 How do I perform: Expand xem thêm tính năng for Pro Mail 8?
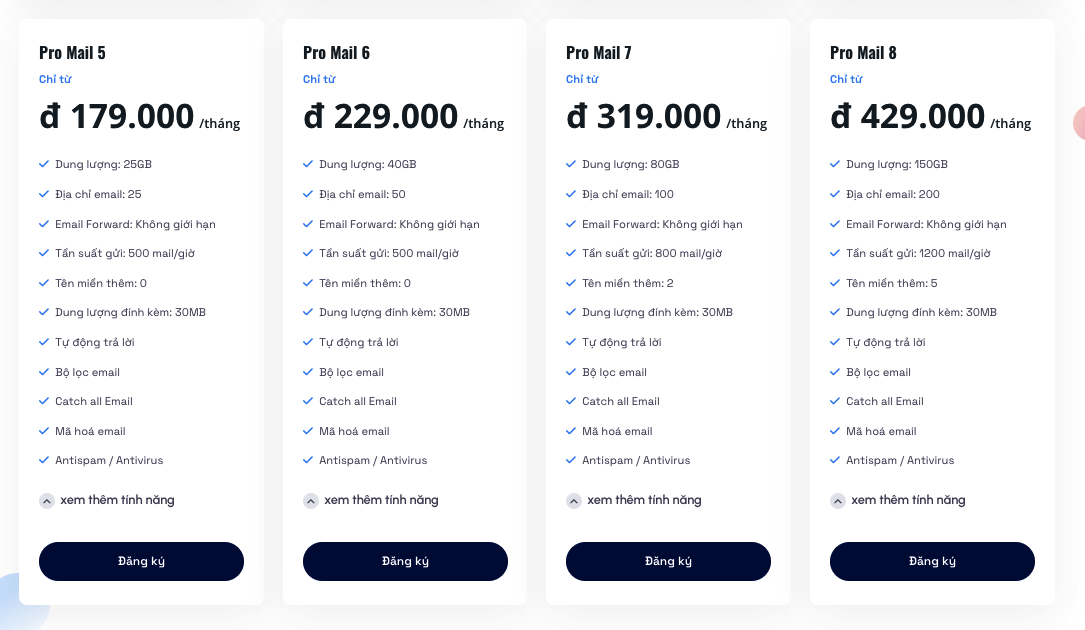[898, 500]
